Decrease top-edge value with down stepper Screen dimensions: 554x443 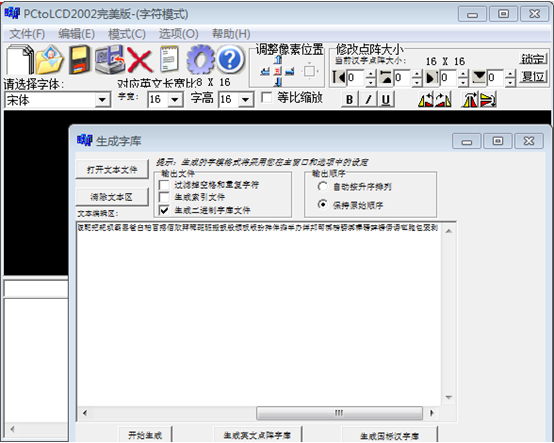[x=417, y=82]
